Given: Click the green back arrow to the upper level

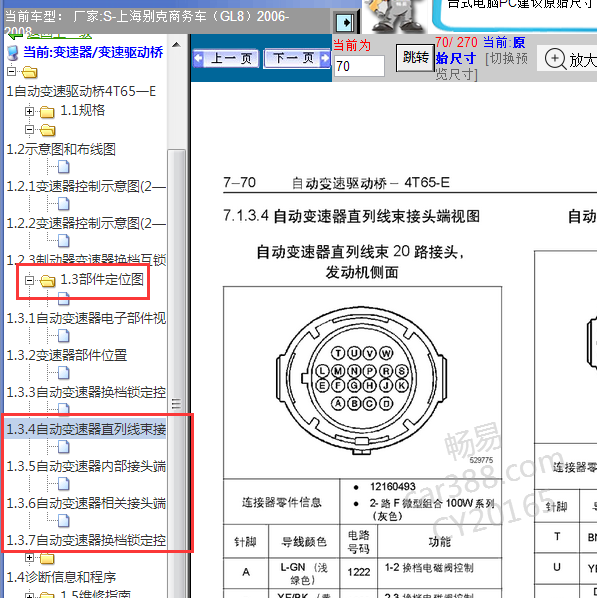Looking at the screenshot, I should (x=16, y=36).
